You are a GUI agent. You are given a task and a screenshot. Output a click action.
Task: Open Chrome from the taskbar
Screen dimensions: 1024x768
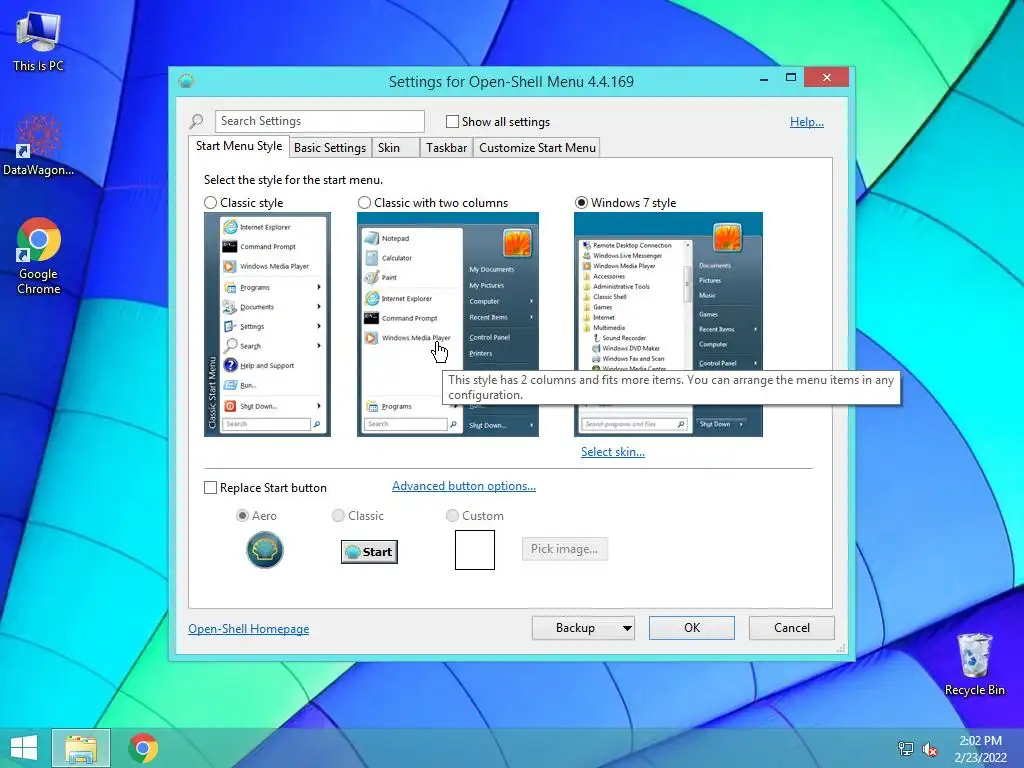pyautogui.click(x=143, y=748)
